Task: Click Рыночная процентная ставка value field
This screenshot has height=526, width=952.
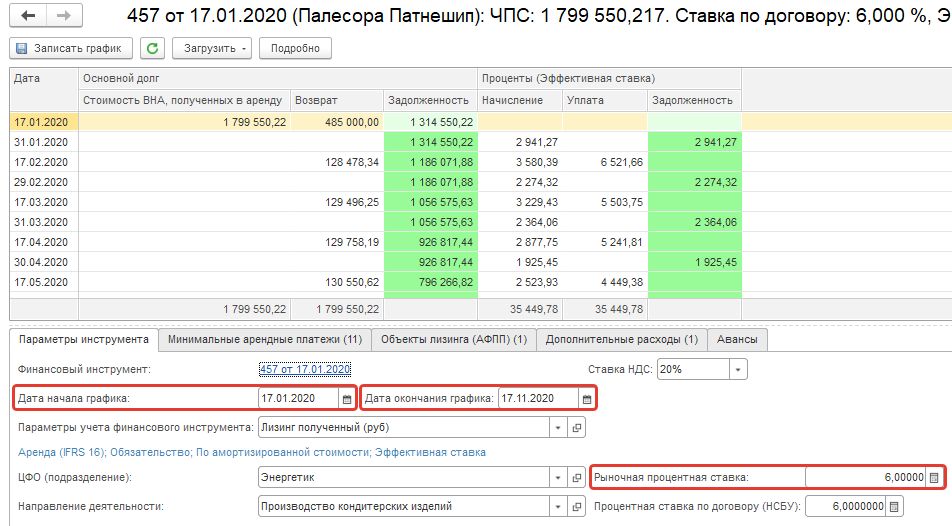Action: (866, 477)
